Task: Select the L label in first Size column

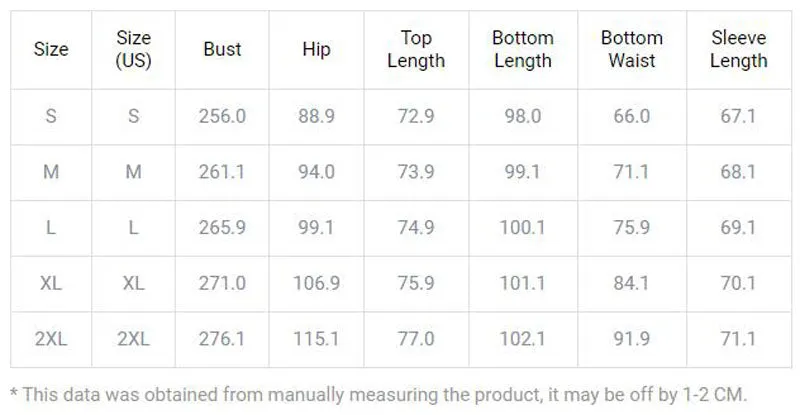Action: point(51,228)
